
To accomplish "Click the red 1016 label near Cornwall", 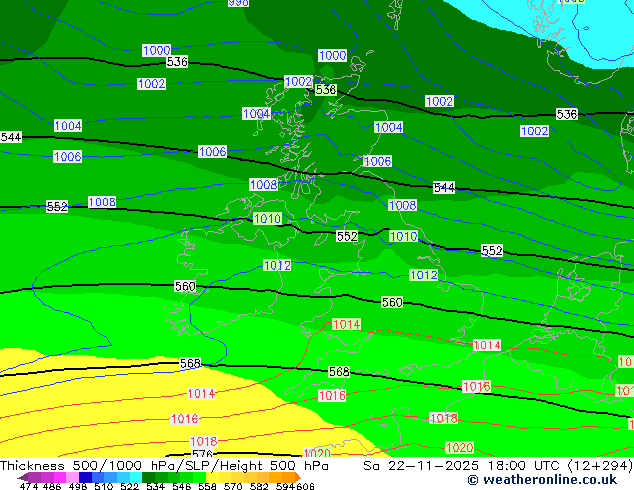I will [332, 395].
